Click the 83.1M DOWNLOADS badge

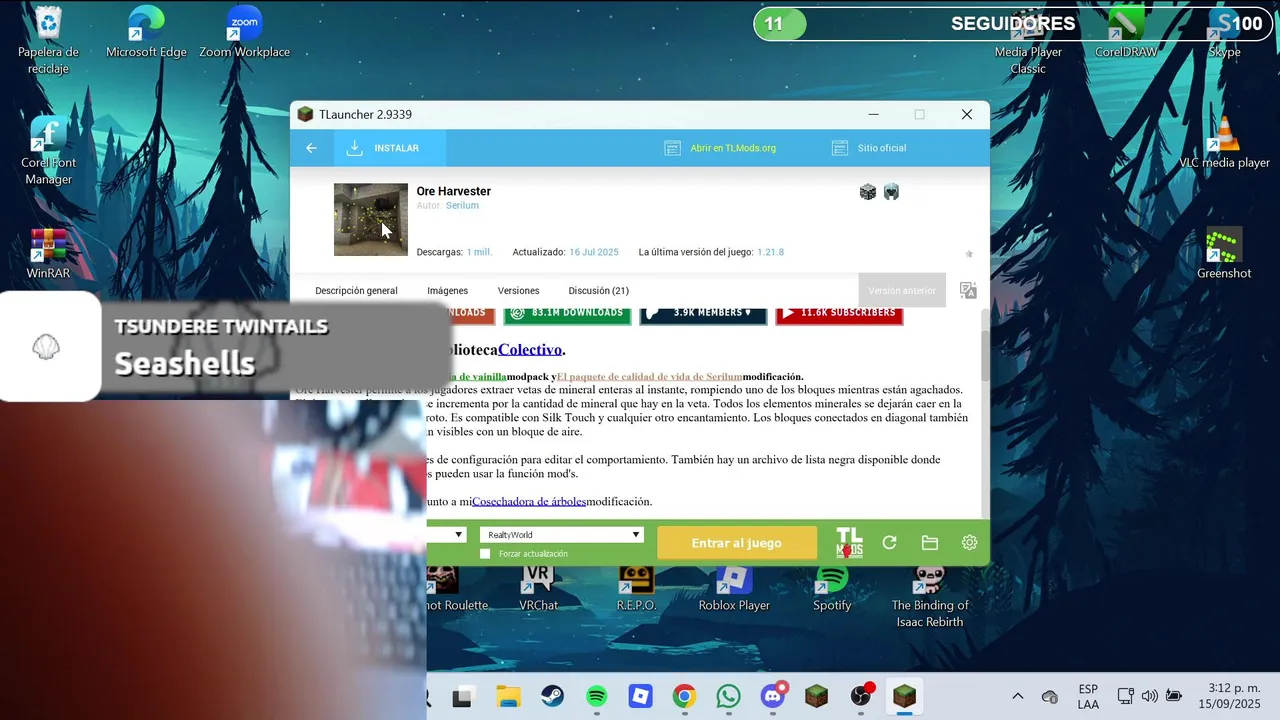click(x=567, y=314)
